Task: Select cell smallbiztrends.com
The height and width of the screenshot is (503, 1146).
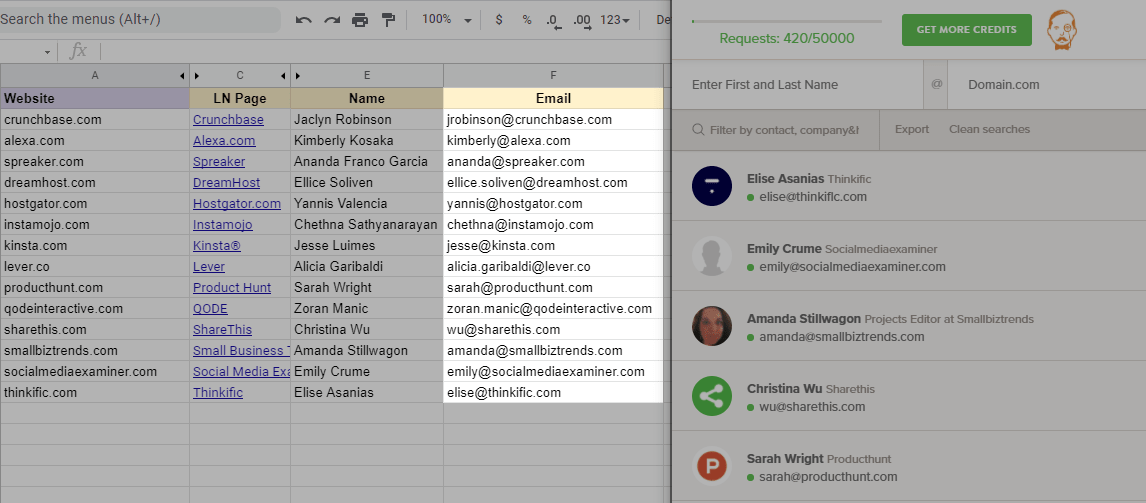Action: pyautogui.click(x=95, y=351)
